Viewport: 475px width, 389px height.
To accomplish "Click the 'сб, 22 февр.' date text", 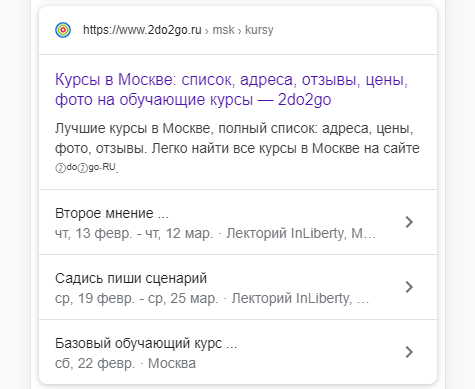I will click(x=95, y=363).
